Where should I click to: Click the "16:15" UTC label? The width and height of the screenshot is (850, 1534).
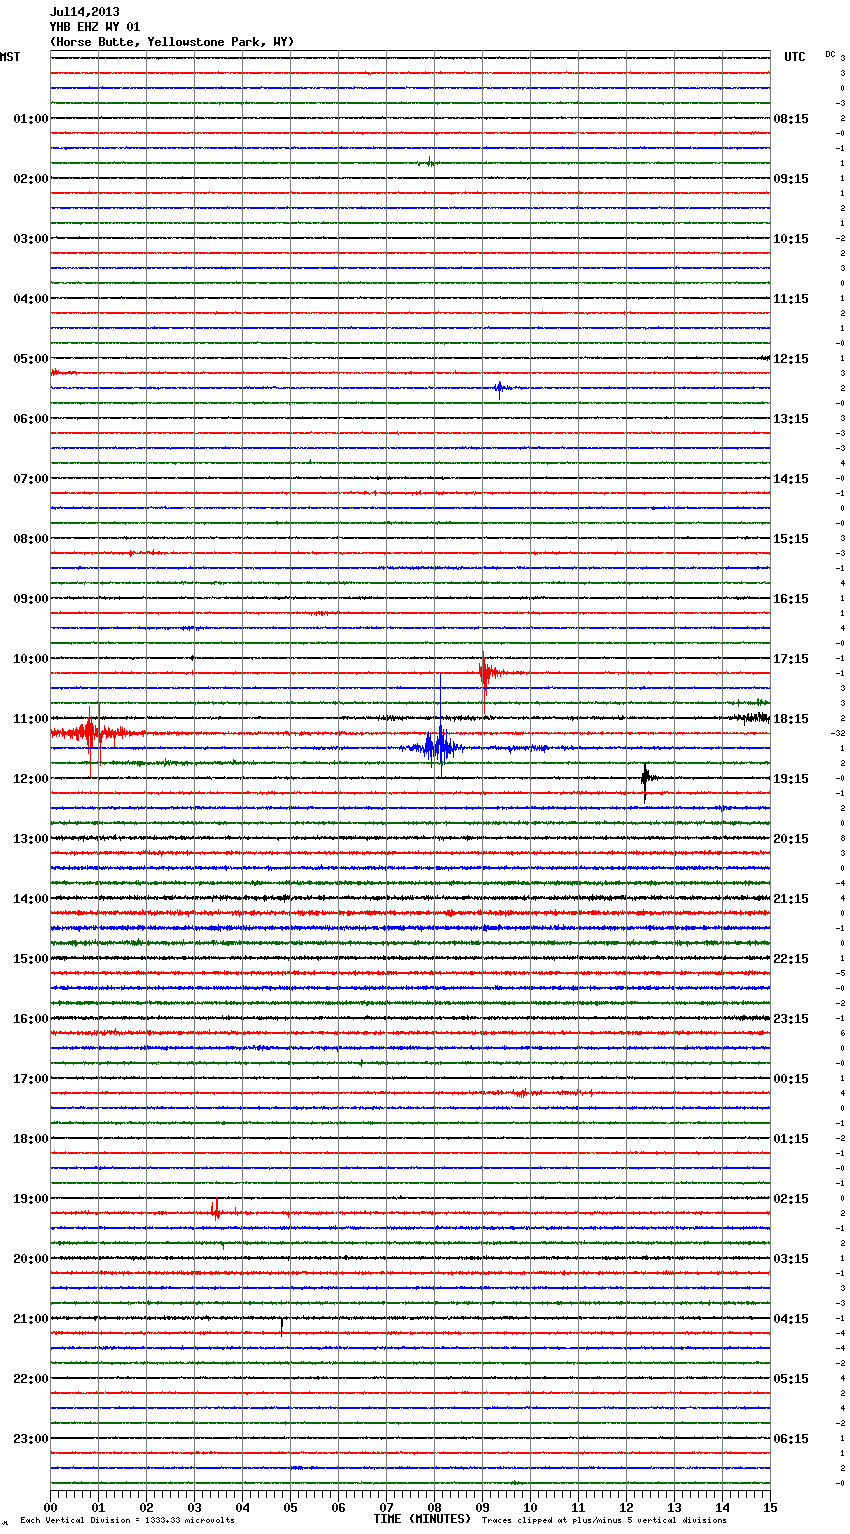(791, 599)
